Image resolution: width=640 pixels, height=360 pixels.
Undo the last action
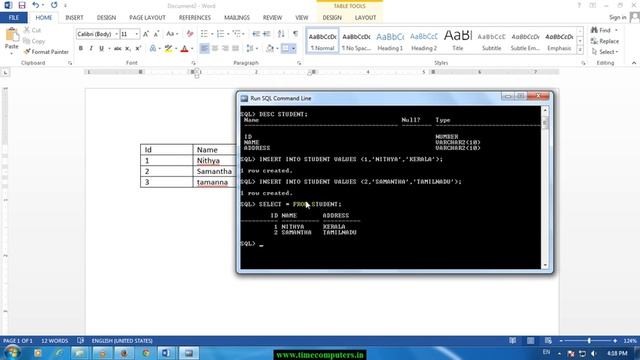pyautogui.click(x=36, y=5)
